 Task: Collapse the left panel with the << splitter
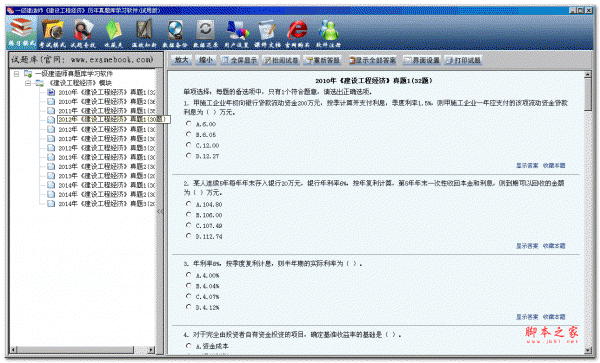tap(160, 211)
